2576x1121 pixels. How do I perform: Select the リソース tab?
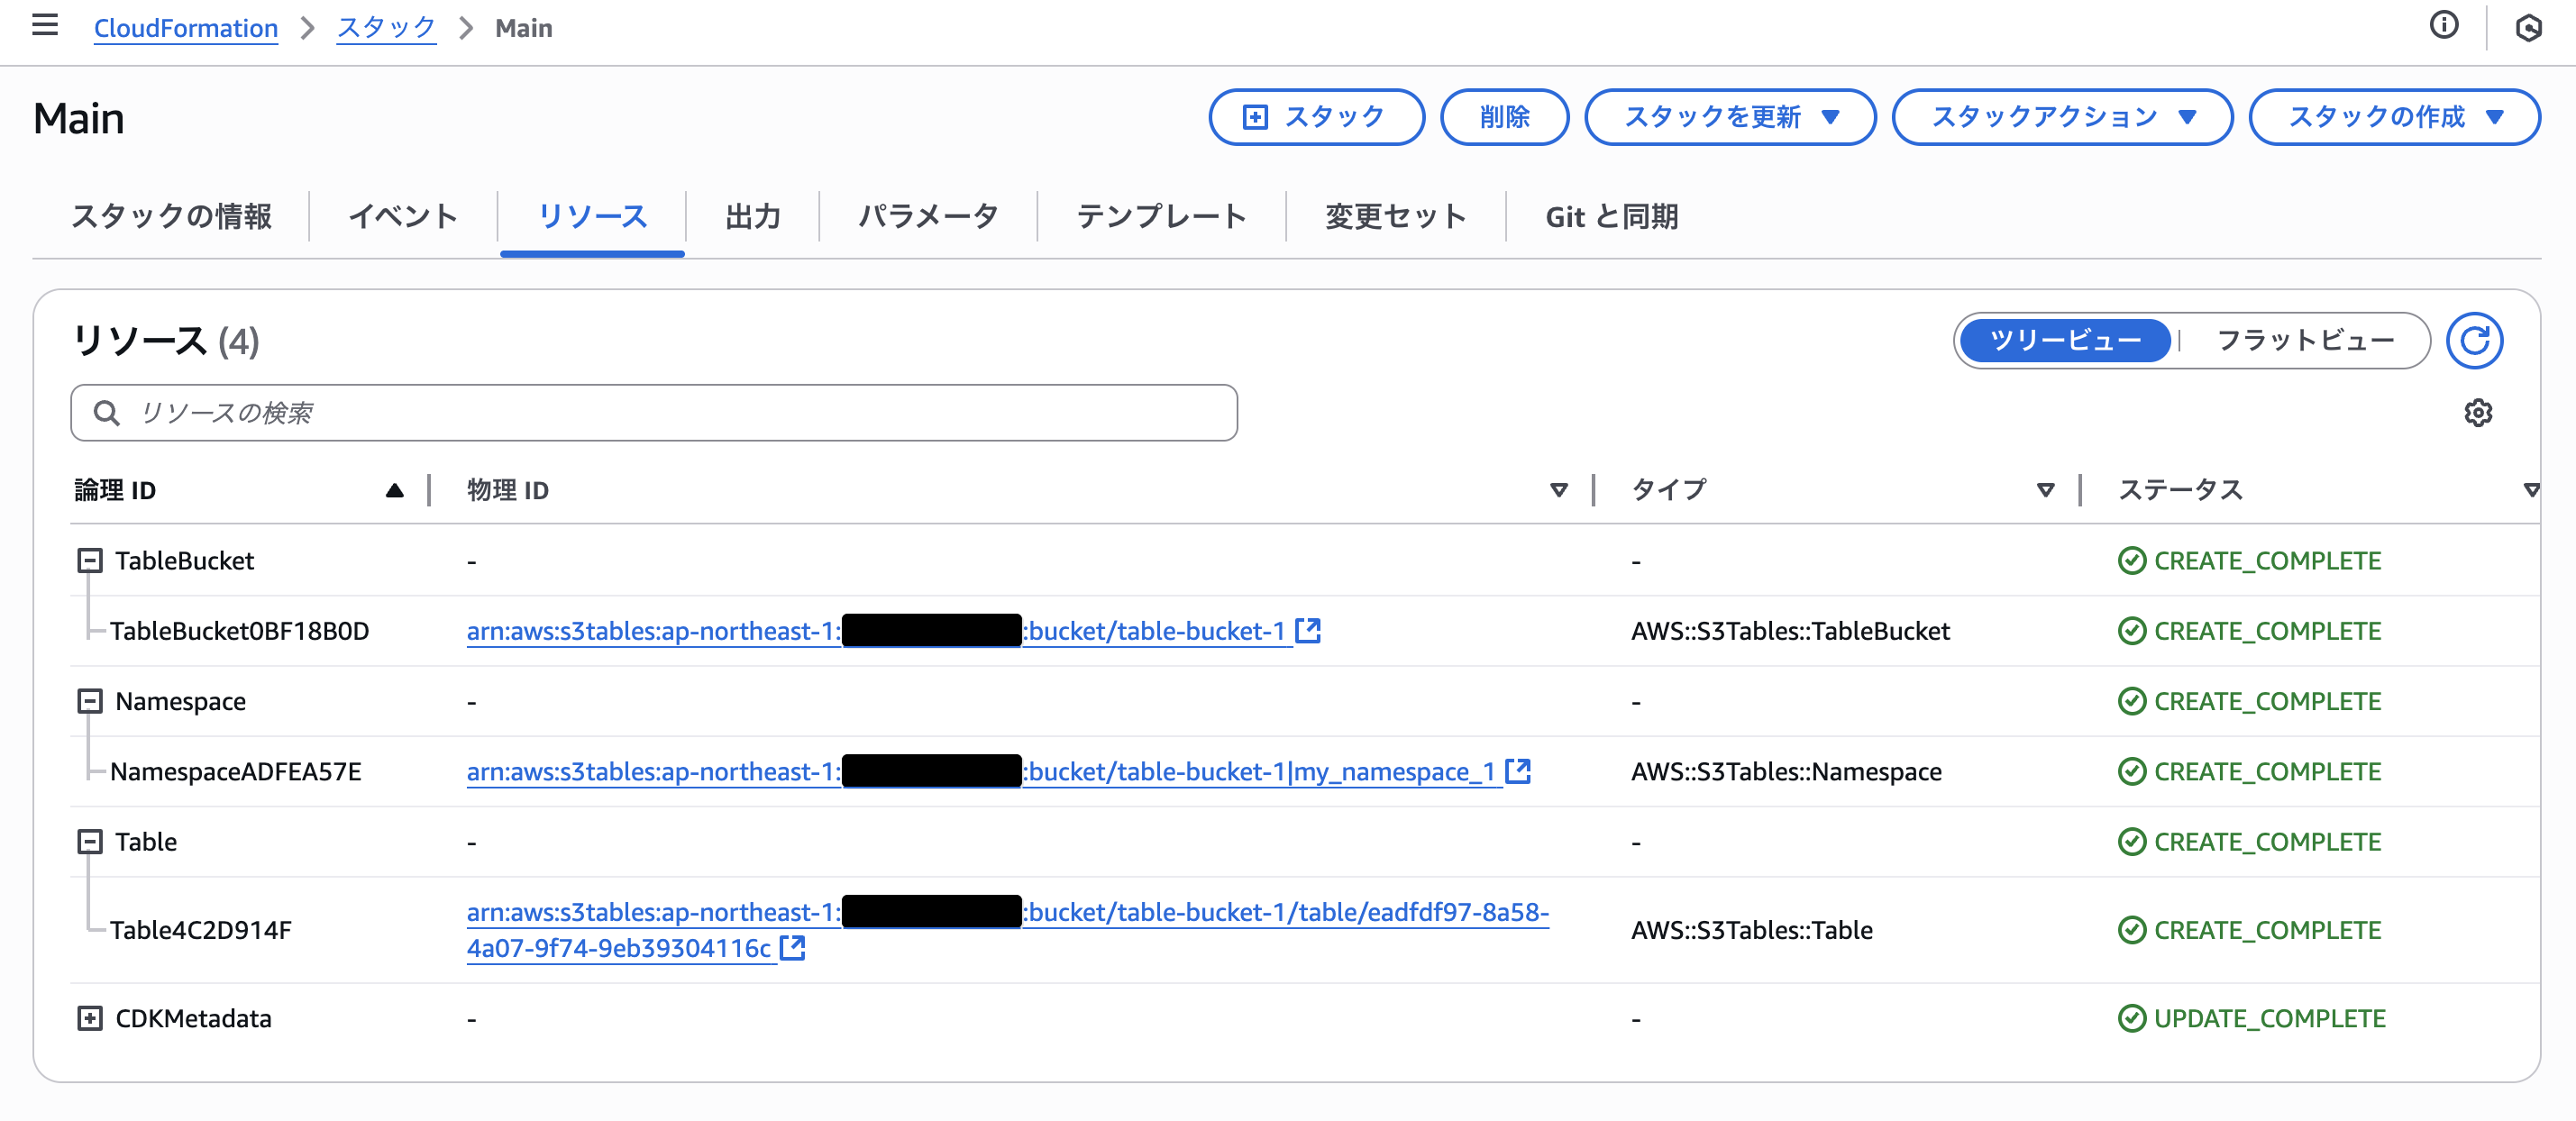(x=592, y=216)
